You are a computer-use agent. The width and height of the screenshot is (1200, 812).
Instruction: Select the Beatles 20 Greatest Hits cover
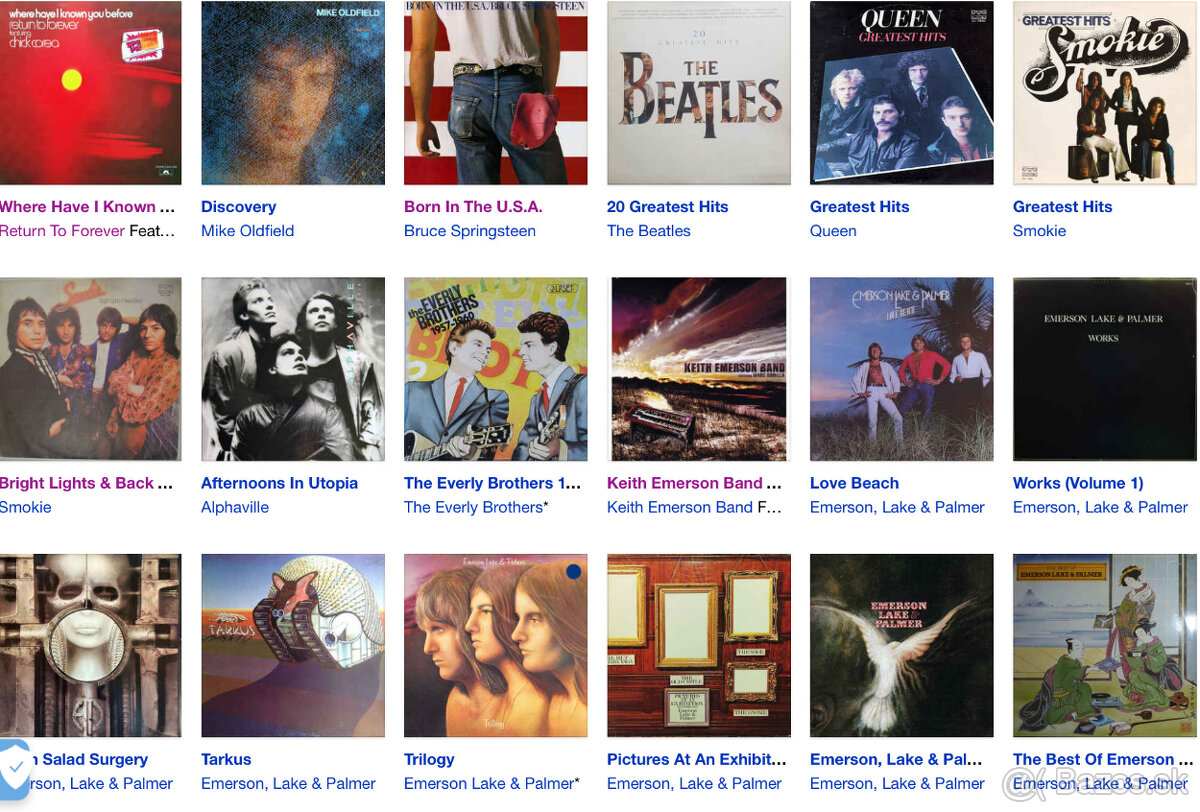699,93
